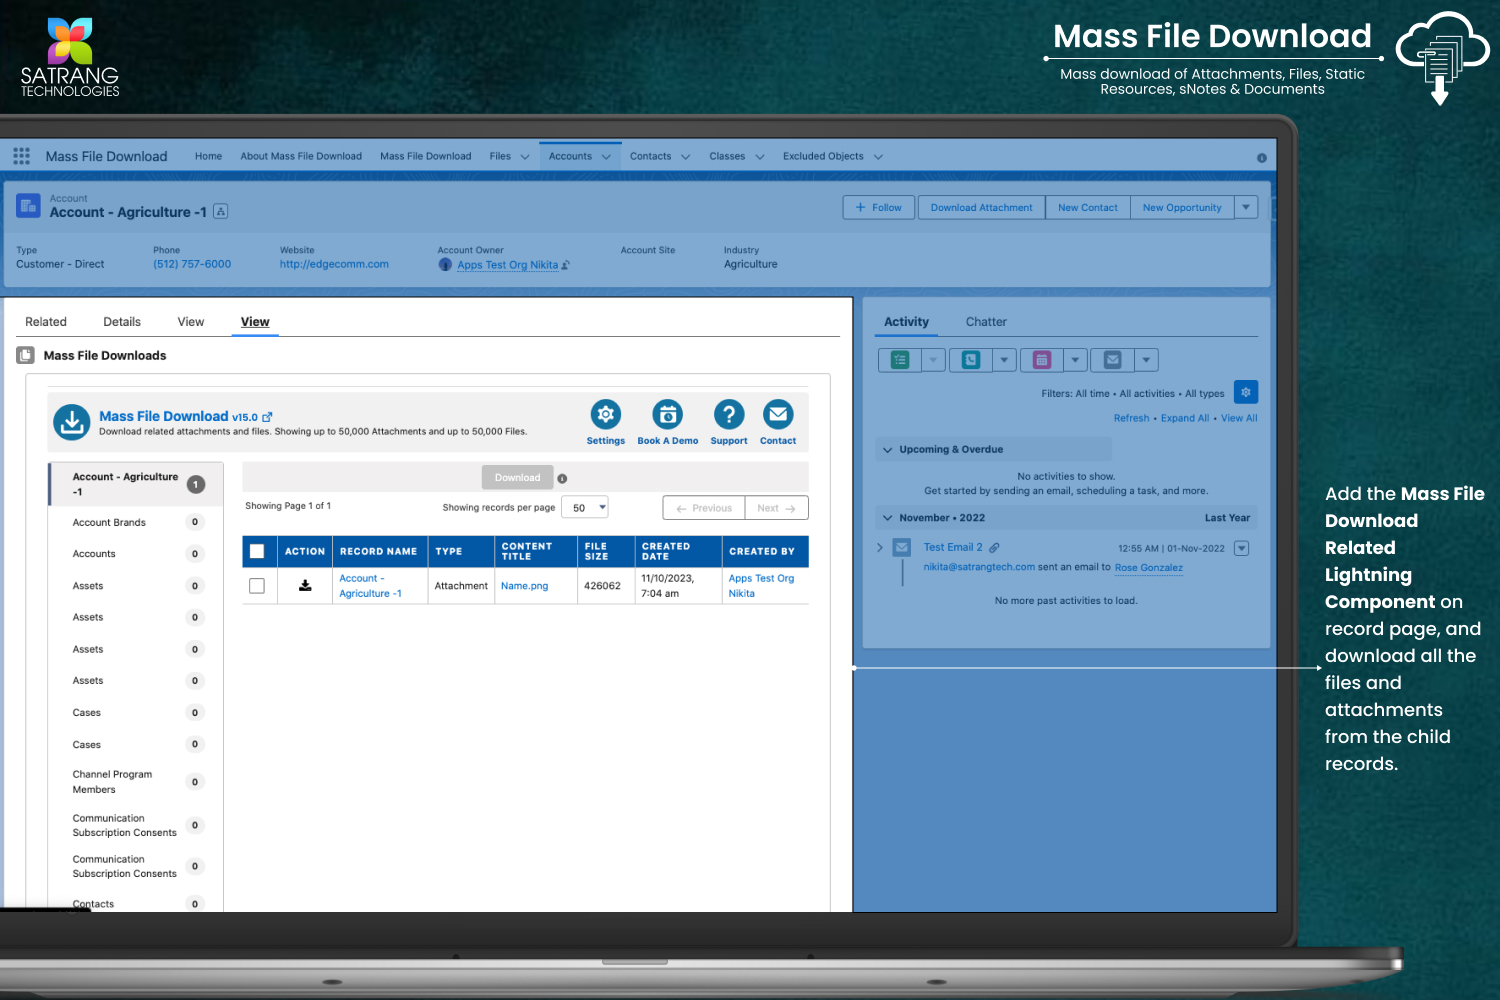Switch to the Chatter tab
Viewport: 1500px width, 1000px height.
click(985, 322)
